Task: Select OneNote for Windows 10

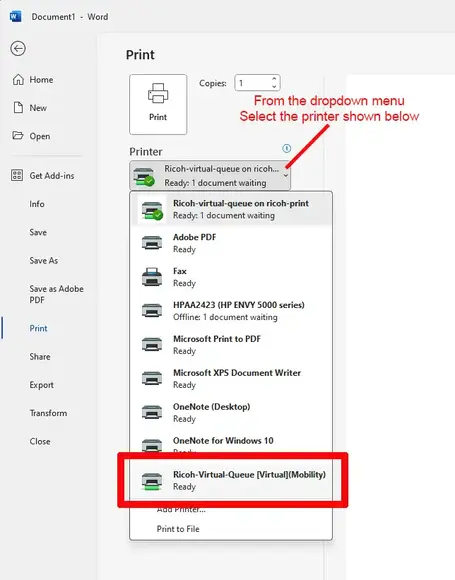Action: click(x=231, y=442)
